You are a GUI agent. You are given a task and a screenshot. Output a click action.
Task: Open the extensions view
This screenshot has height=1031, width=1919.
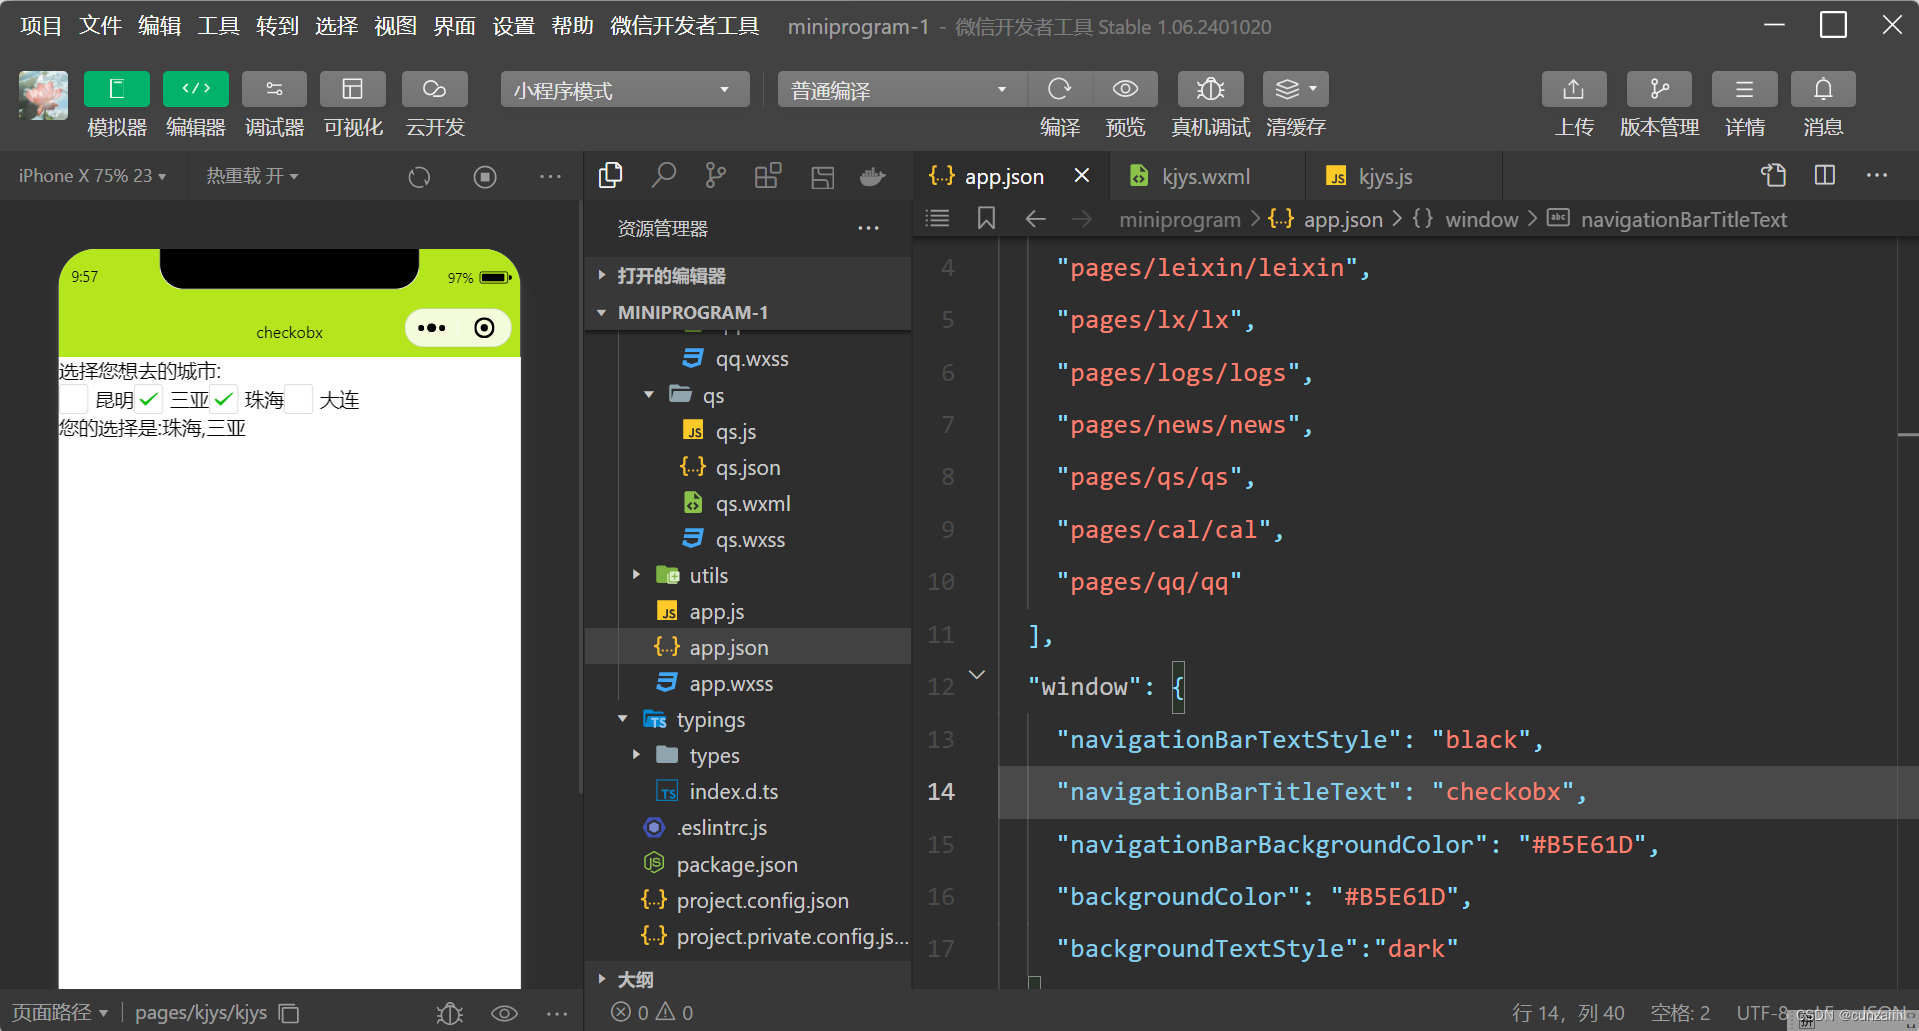click(x=768, y=176)
